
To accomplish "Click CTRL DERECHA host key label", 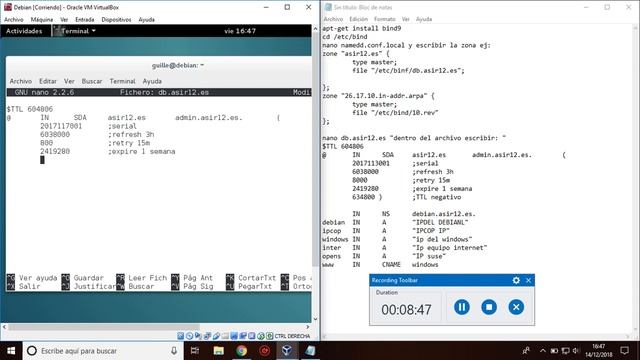I will 292,336.
